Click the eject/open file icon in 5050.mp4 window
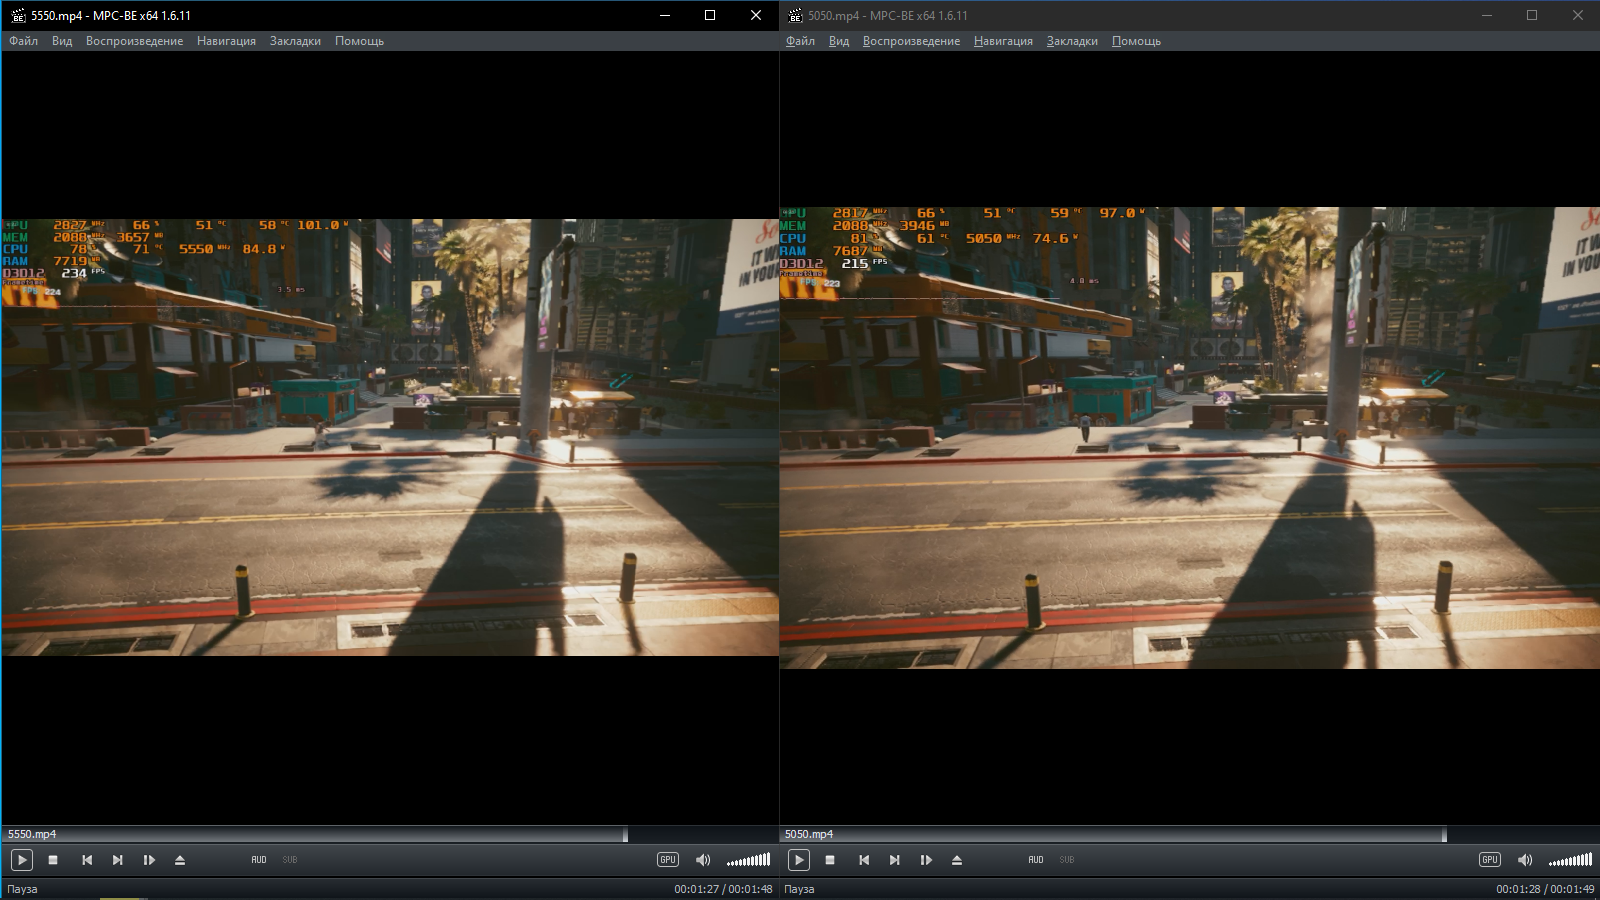The image size is (1600, 900). 957,860
